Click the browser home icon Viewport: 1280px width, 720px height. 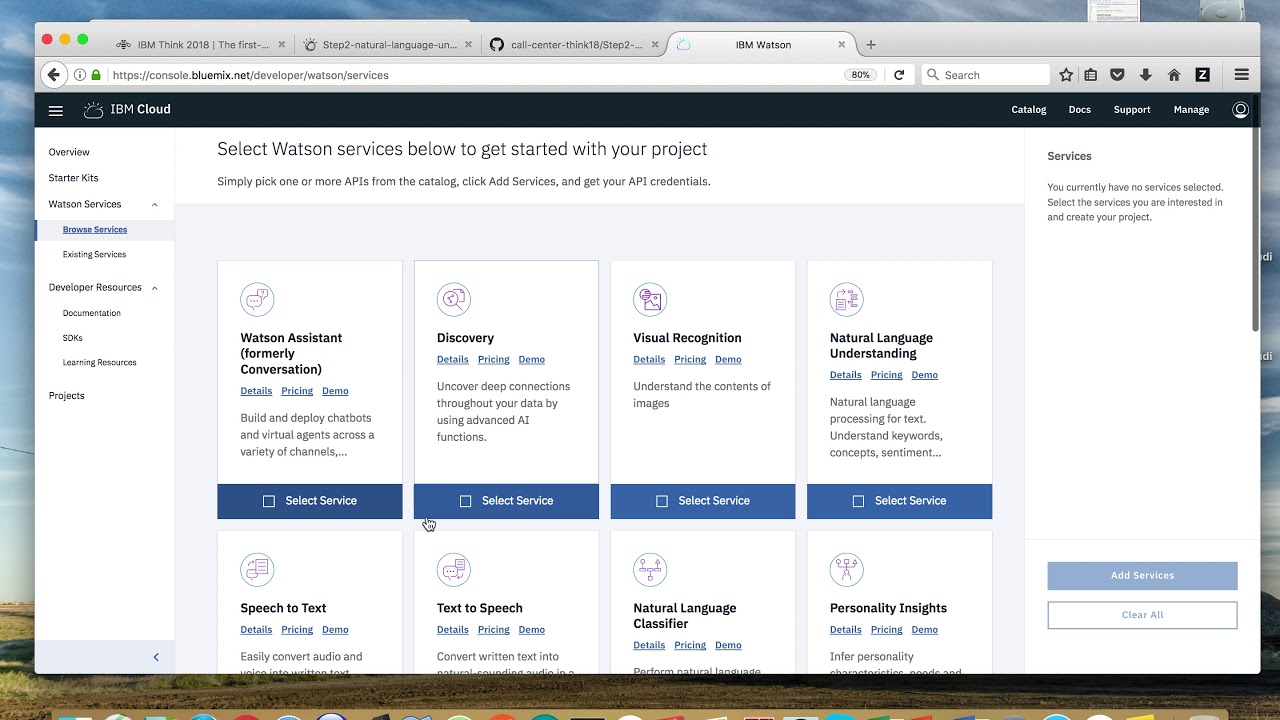[x=1174, y=75]
